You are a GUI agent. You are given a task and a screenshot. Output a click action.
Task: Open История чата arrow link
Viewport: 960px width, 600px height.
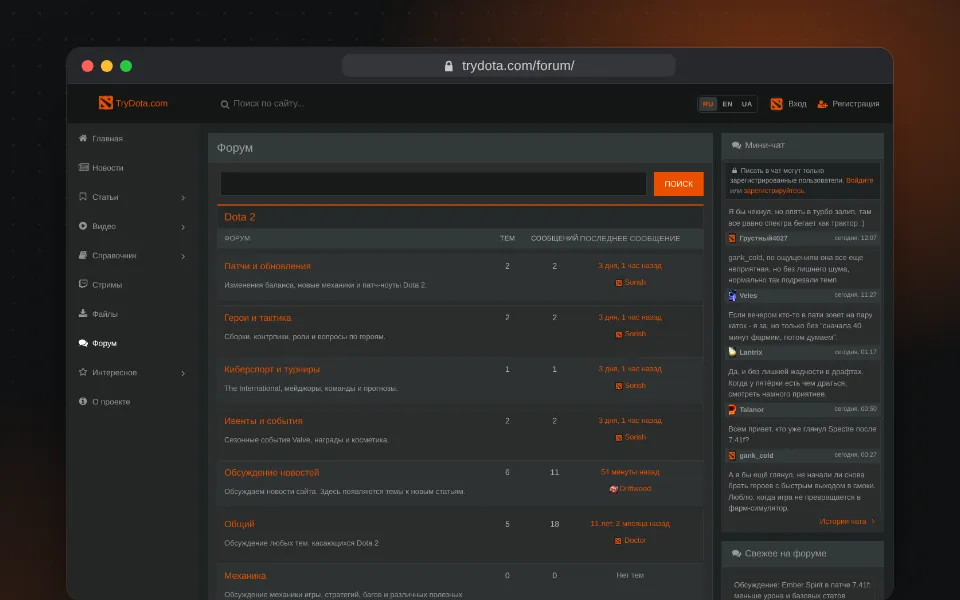tap(847, 522)
